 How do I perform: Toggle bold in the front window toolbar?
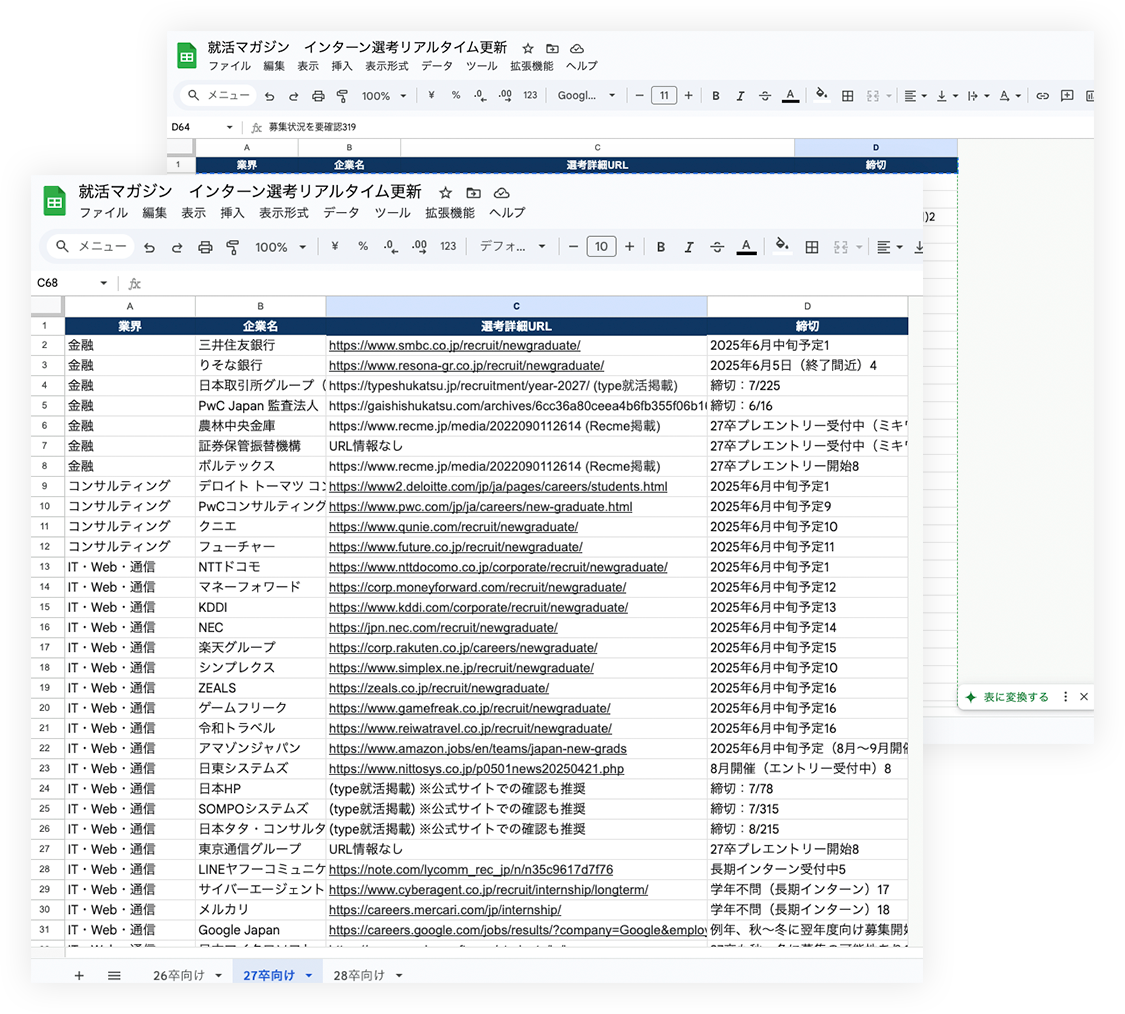(661, 247)
